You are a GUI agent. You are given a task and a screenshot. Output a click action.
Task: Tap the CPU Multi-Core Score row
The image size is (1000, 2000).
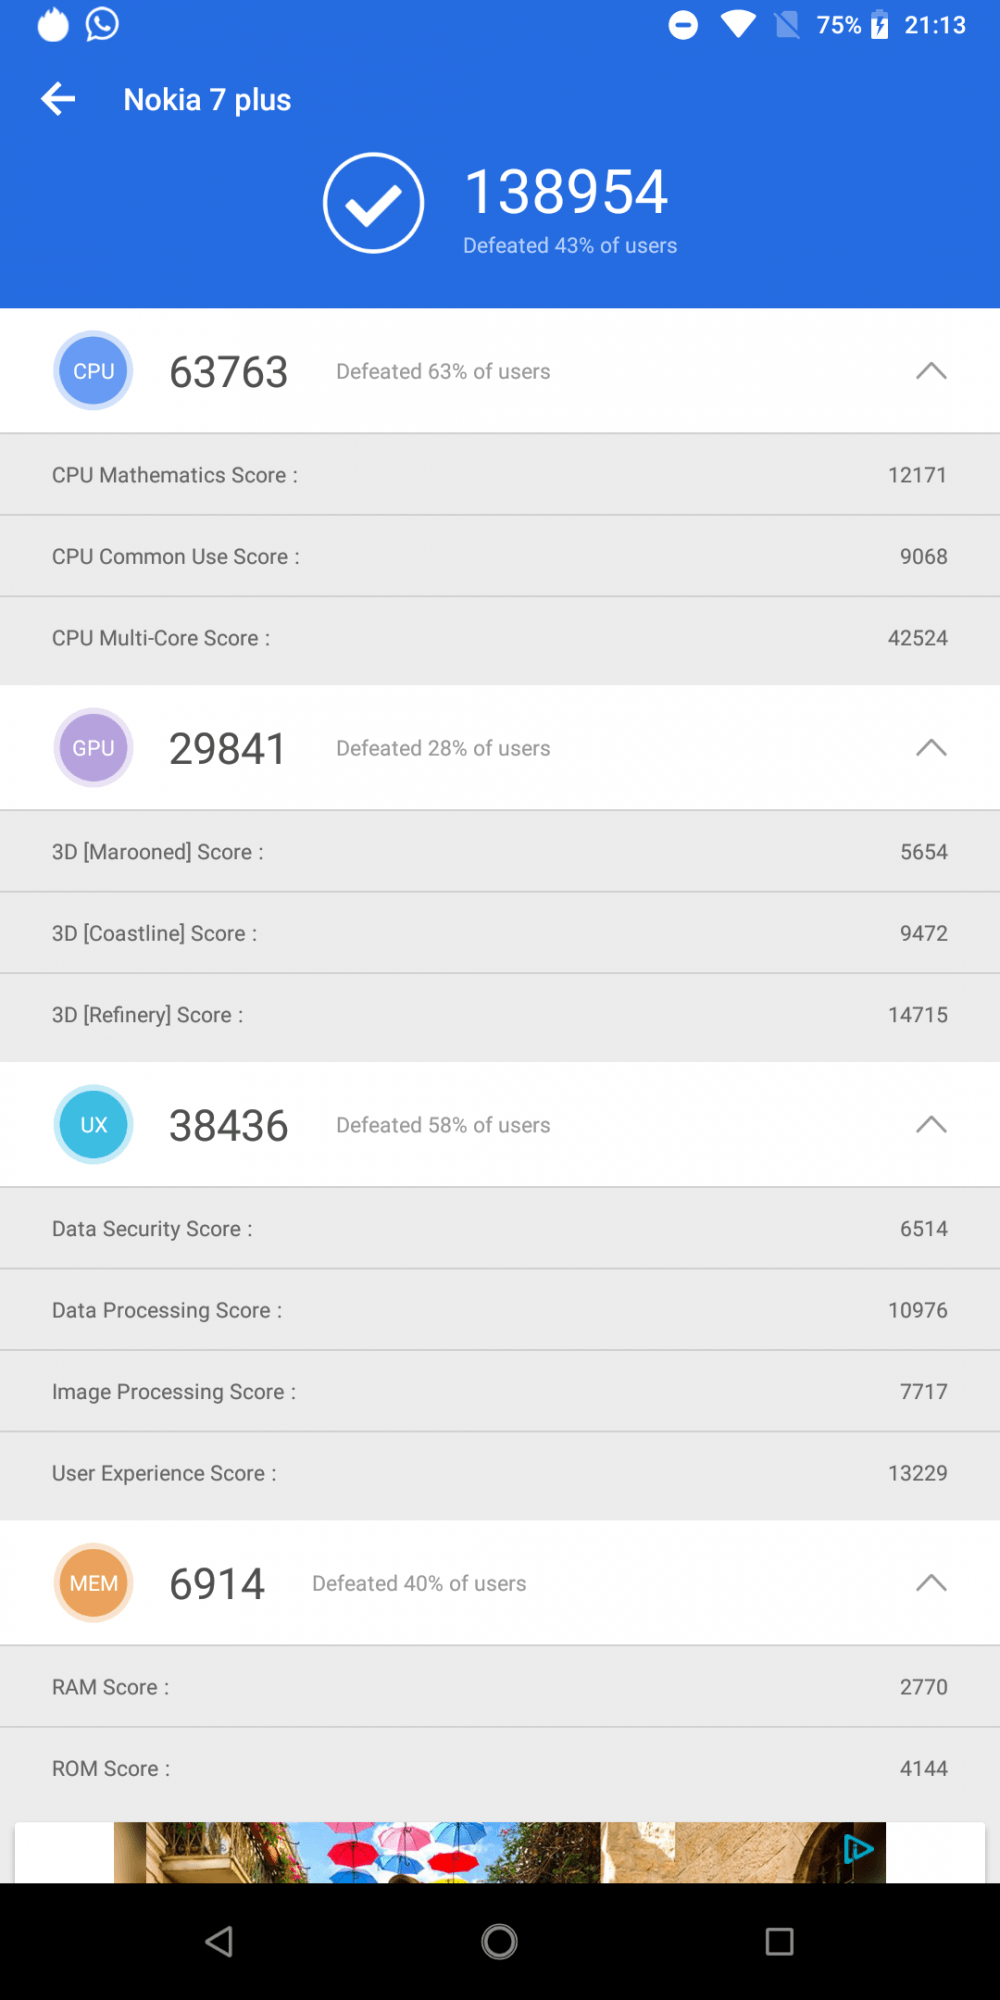point(500,638)
